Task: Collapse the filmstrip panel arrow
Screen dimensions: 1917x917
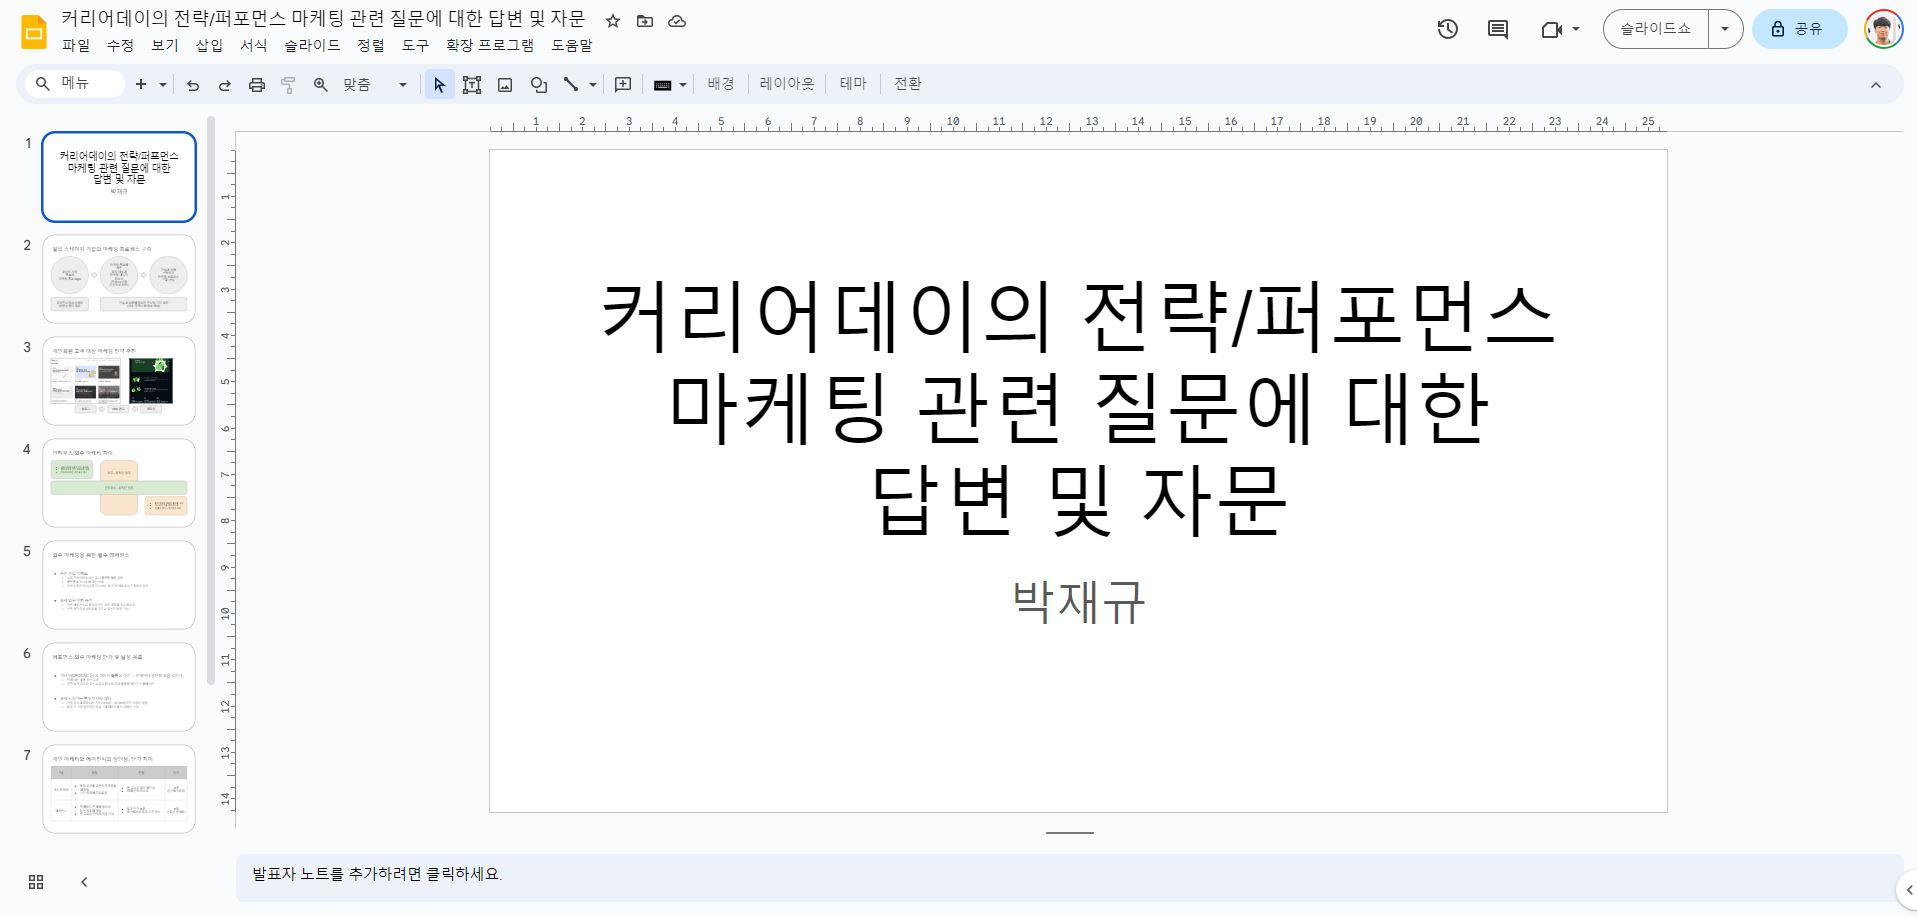Action: point(84,882)
